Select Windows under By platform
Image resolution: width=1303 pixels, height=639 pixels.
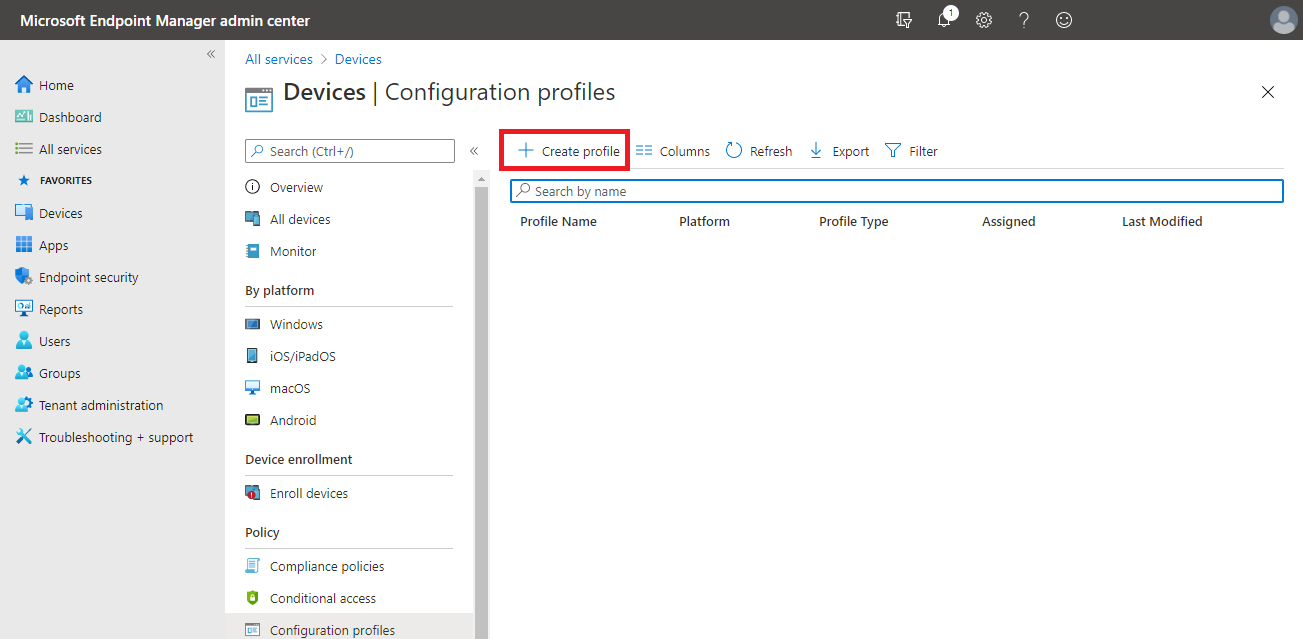296,324
